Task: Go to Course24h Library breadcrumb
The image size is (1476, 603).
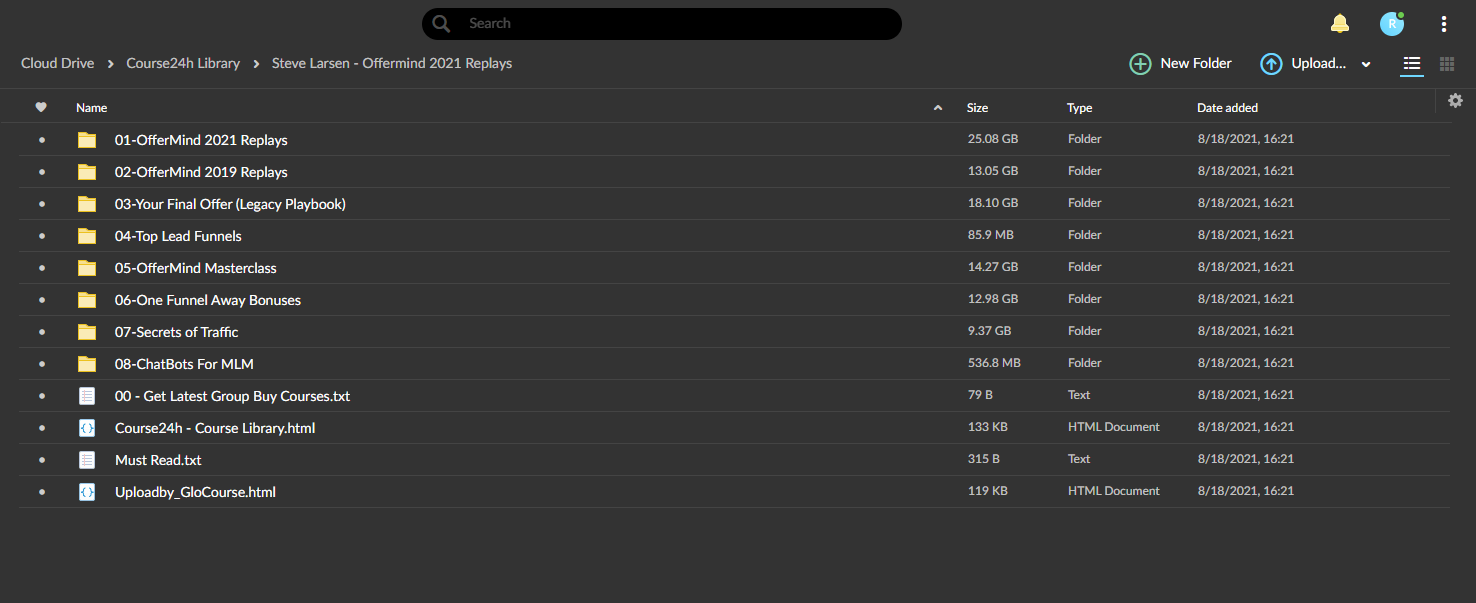Action: click(x=183, y=63)
